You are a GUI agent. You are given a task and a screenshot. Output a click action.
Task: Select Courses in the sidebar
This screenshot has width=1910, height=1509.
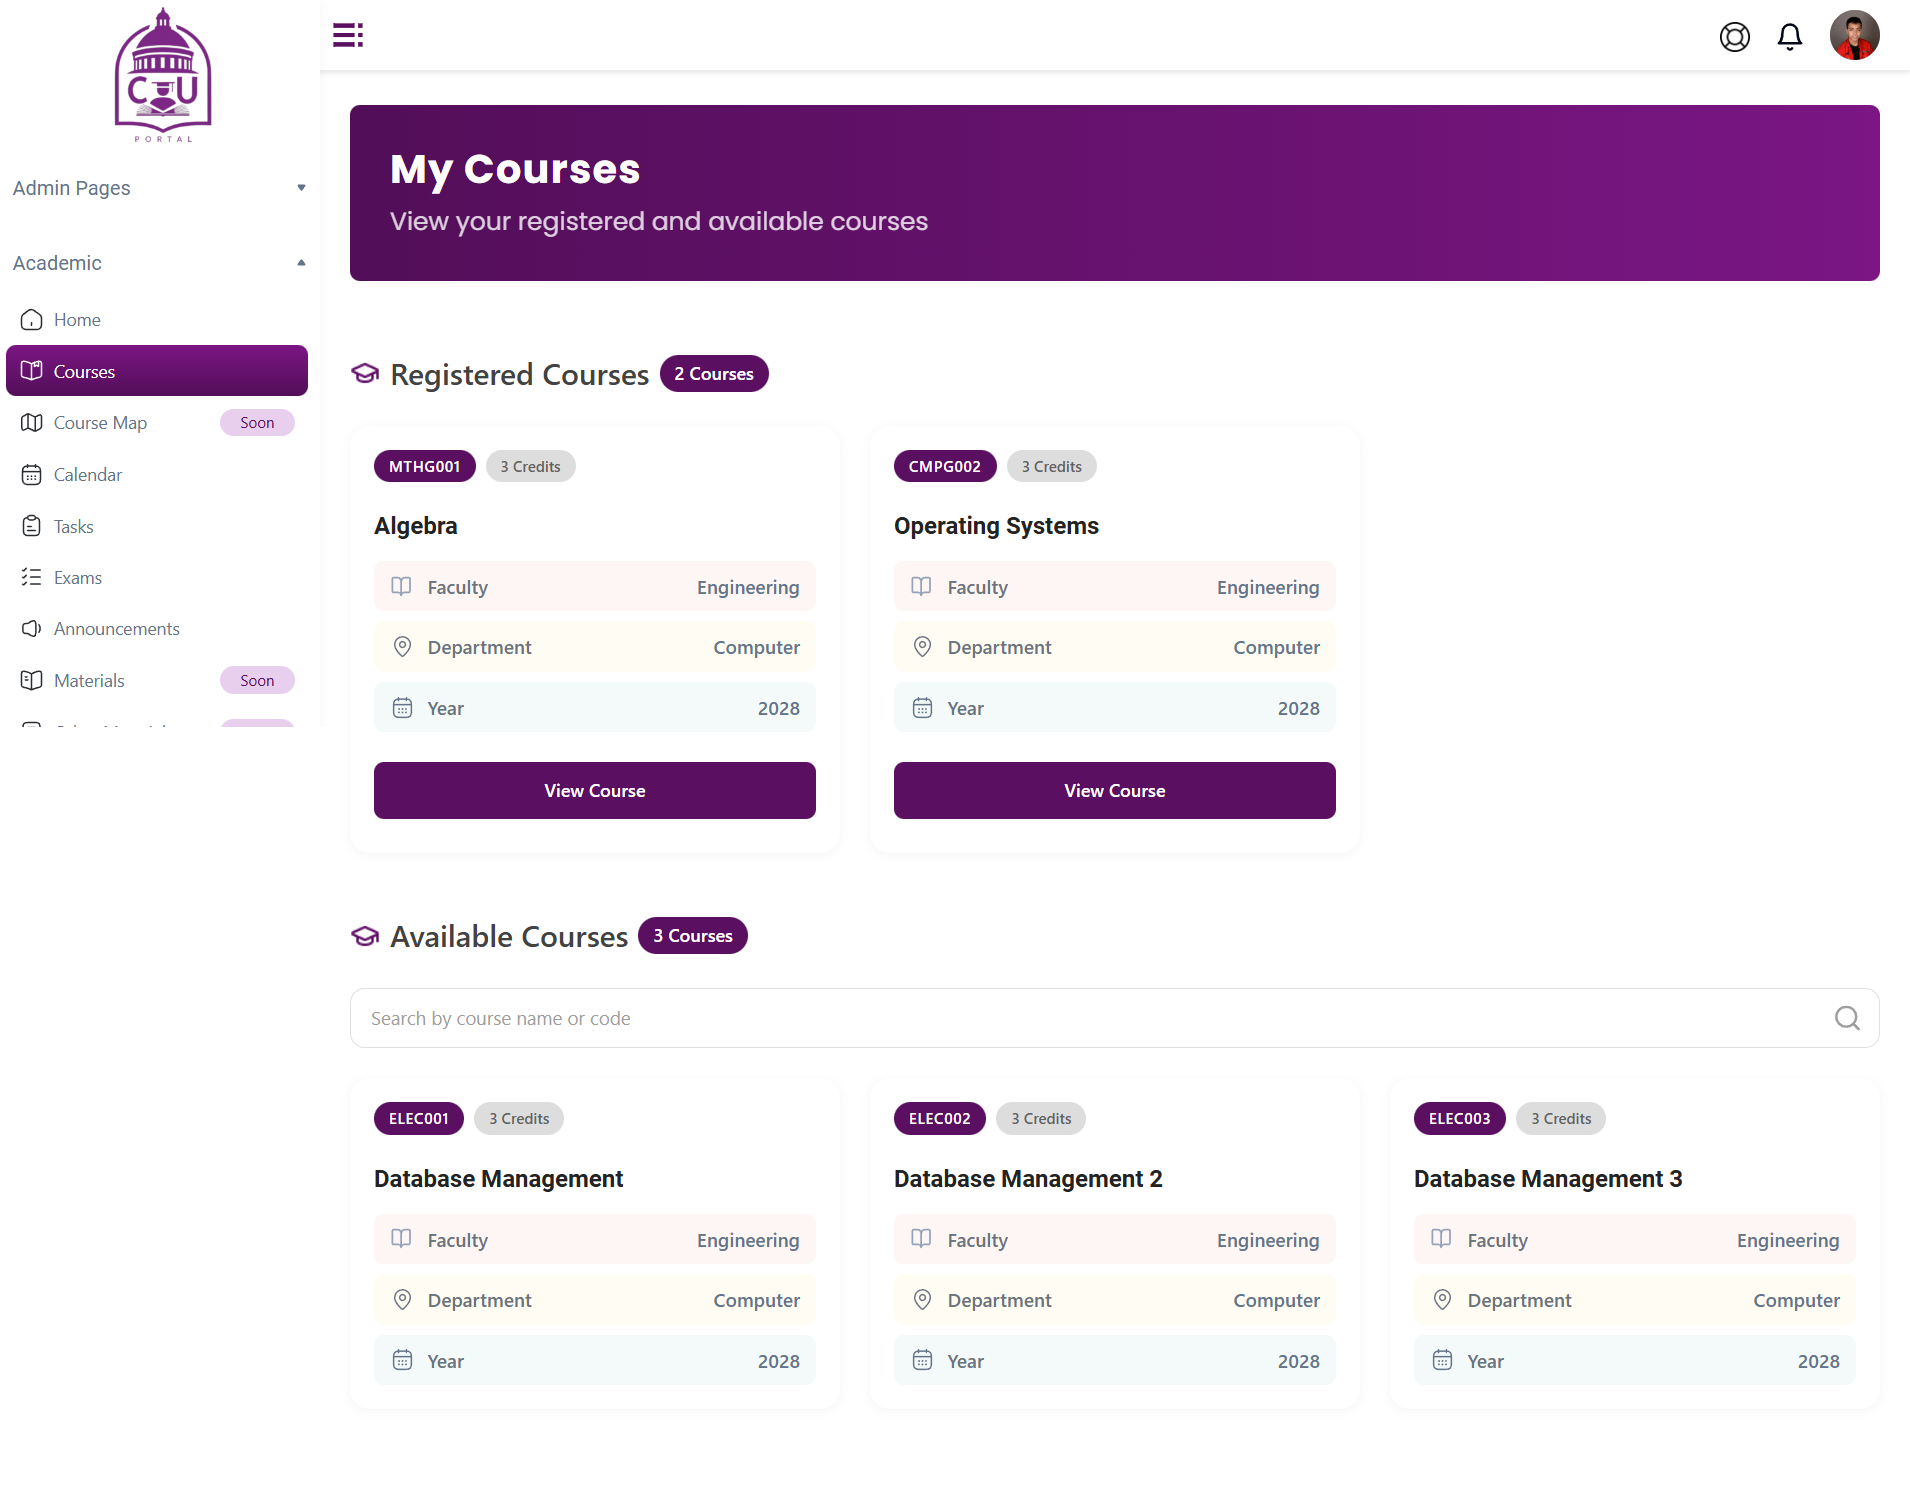click(84, 372)
